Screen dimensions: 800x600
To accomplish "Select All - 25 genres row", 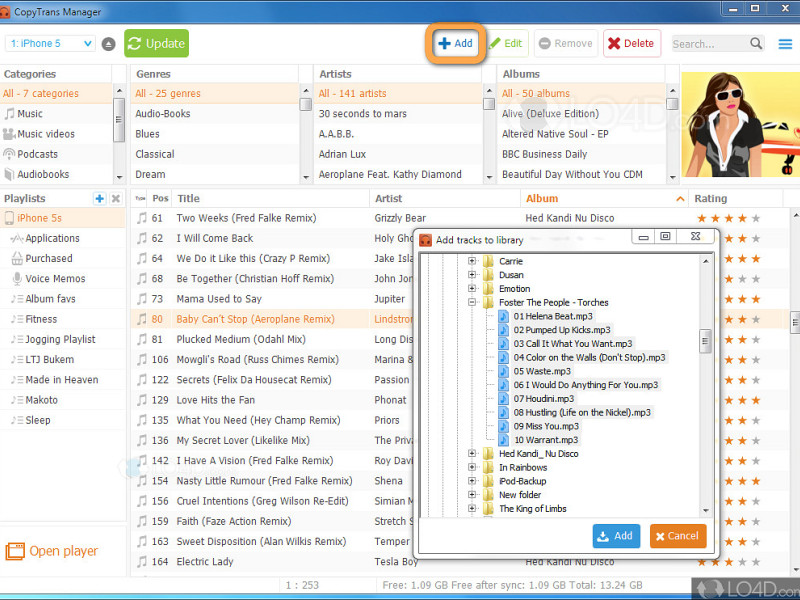I will (x=214, y=93).
